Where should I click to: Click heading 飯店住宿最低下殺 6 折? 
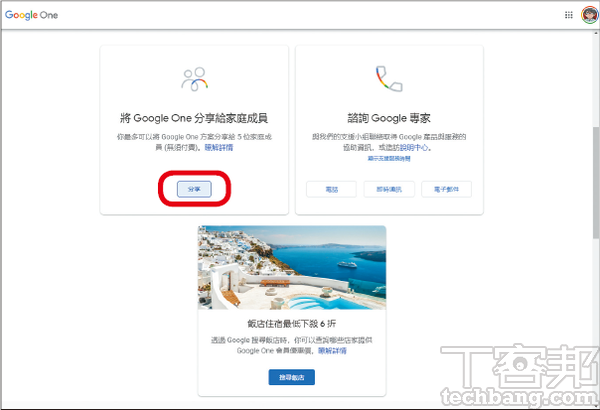coord(292,324)
